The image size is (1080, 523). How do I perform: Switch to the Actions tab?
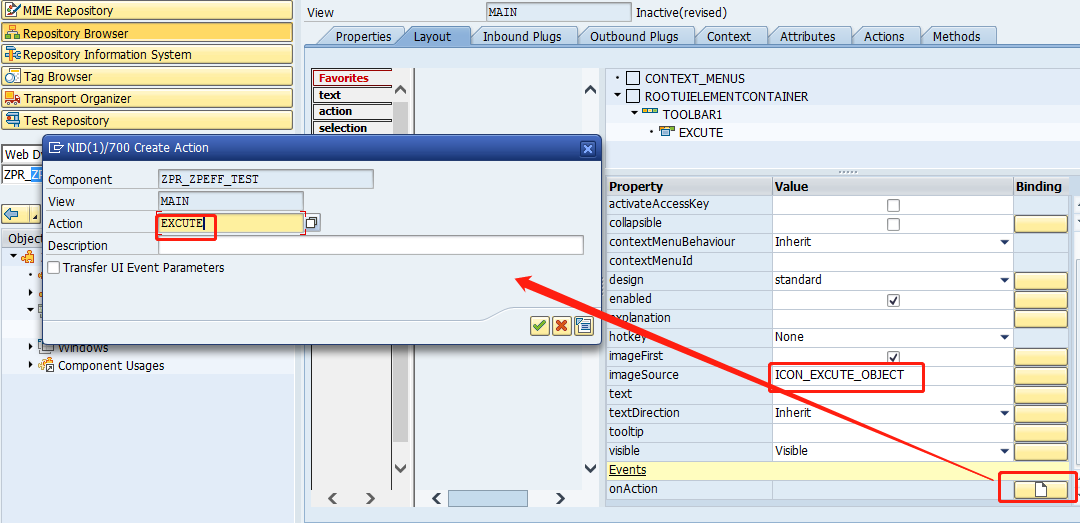[884, 37]
